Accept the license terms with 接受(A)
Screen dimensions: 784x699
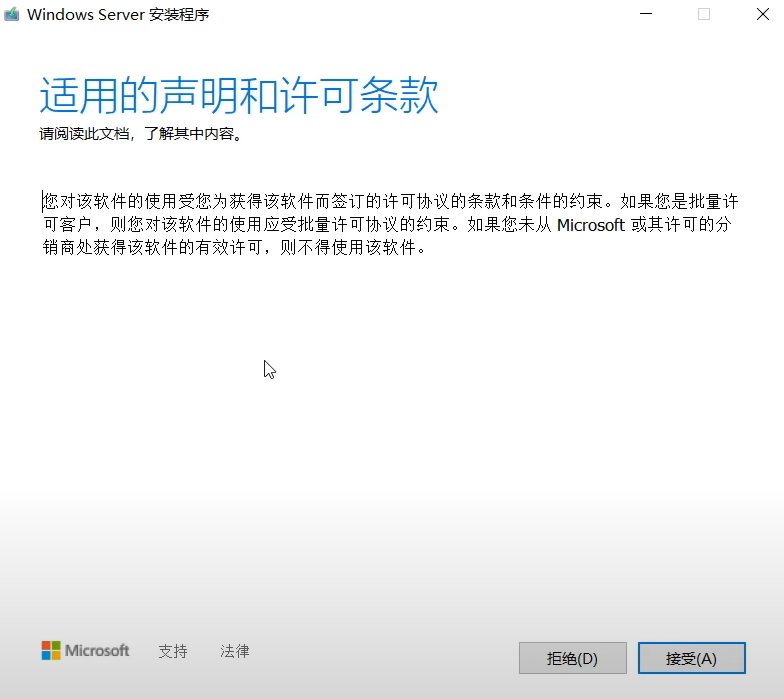691,659
